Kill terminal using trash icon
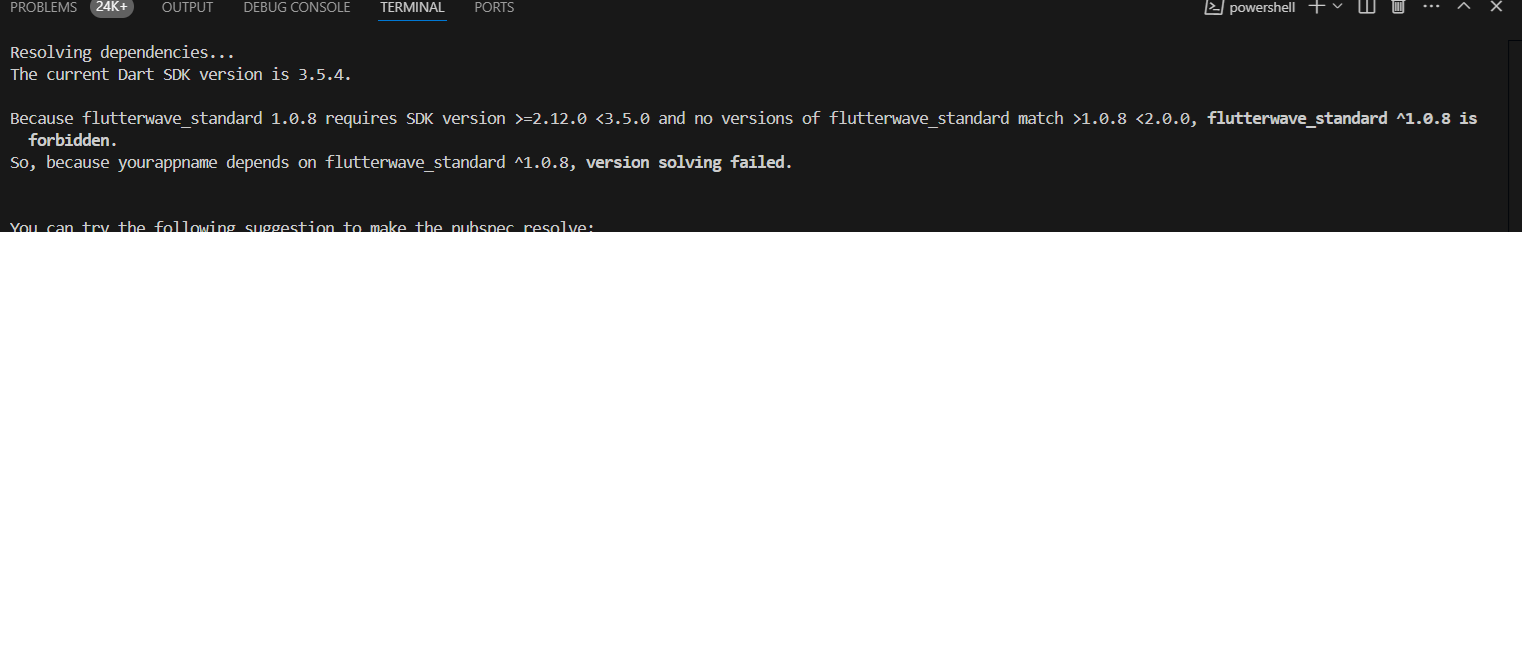This screenshot has height=648, width=1522. click(x=1398, y=7)
